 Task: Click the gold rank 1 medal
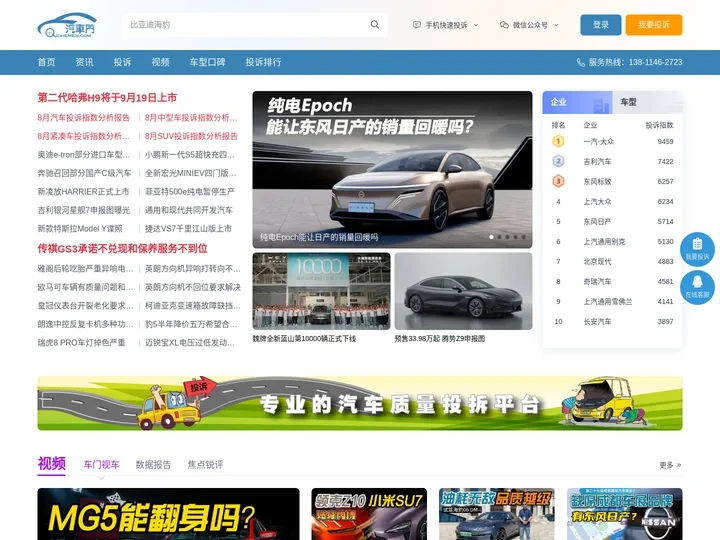[x=558, y=141]
